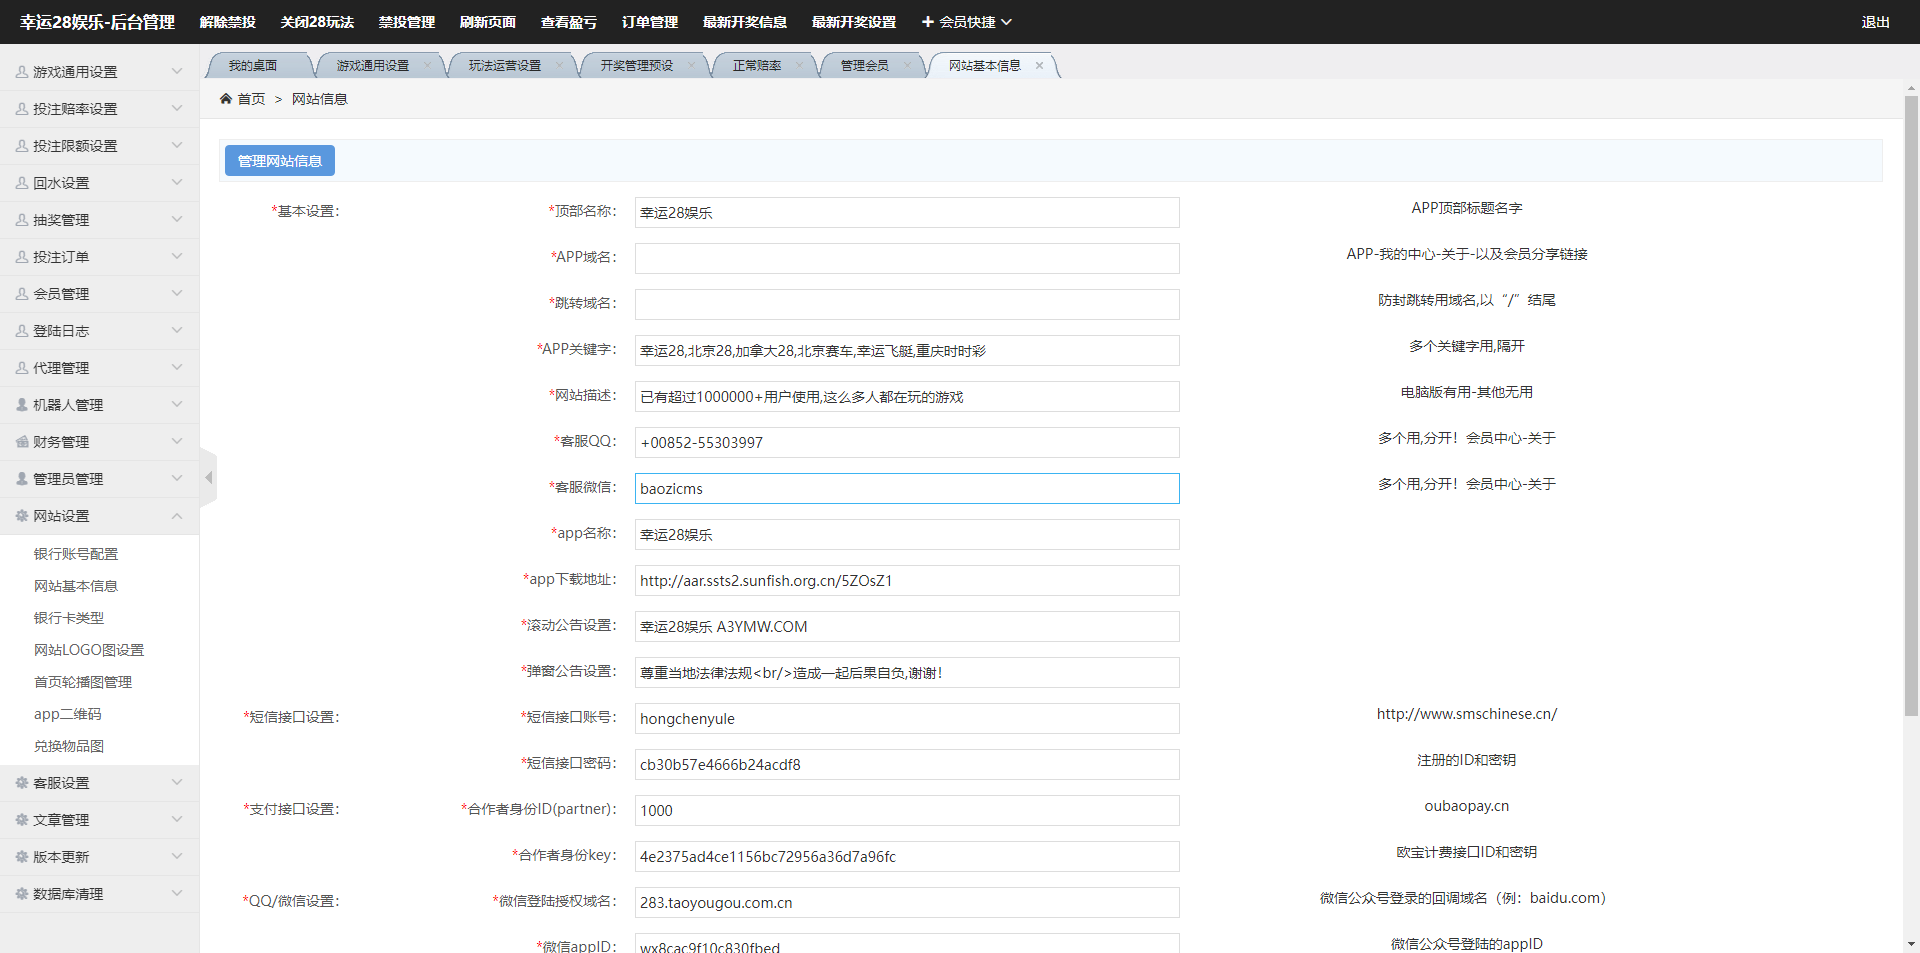Click the bank icon beside 财务管理
1920x953 pixels.
(x=22, y=442)
